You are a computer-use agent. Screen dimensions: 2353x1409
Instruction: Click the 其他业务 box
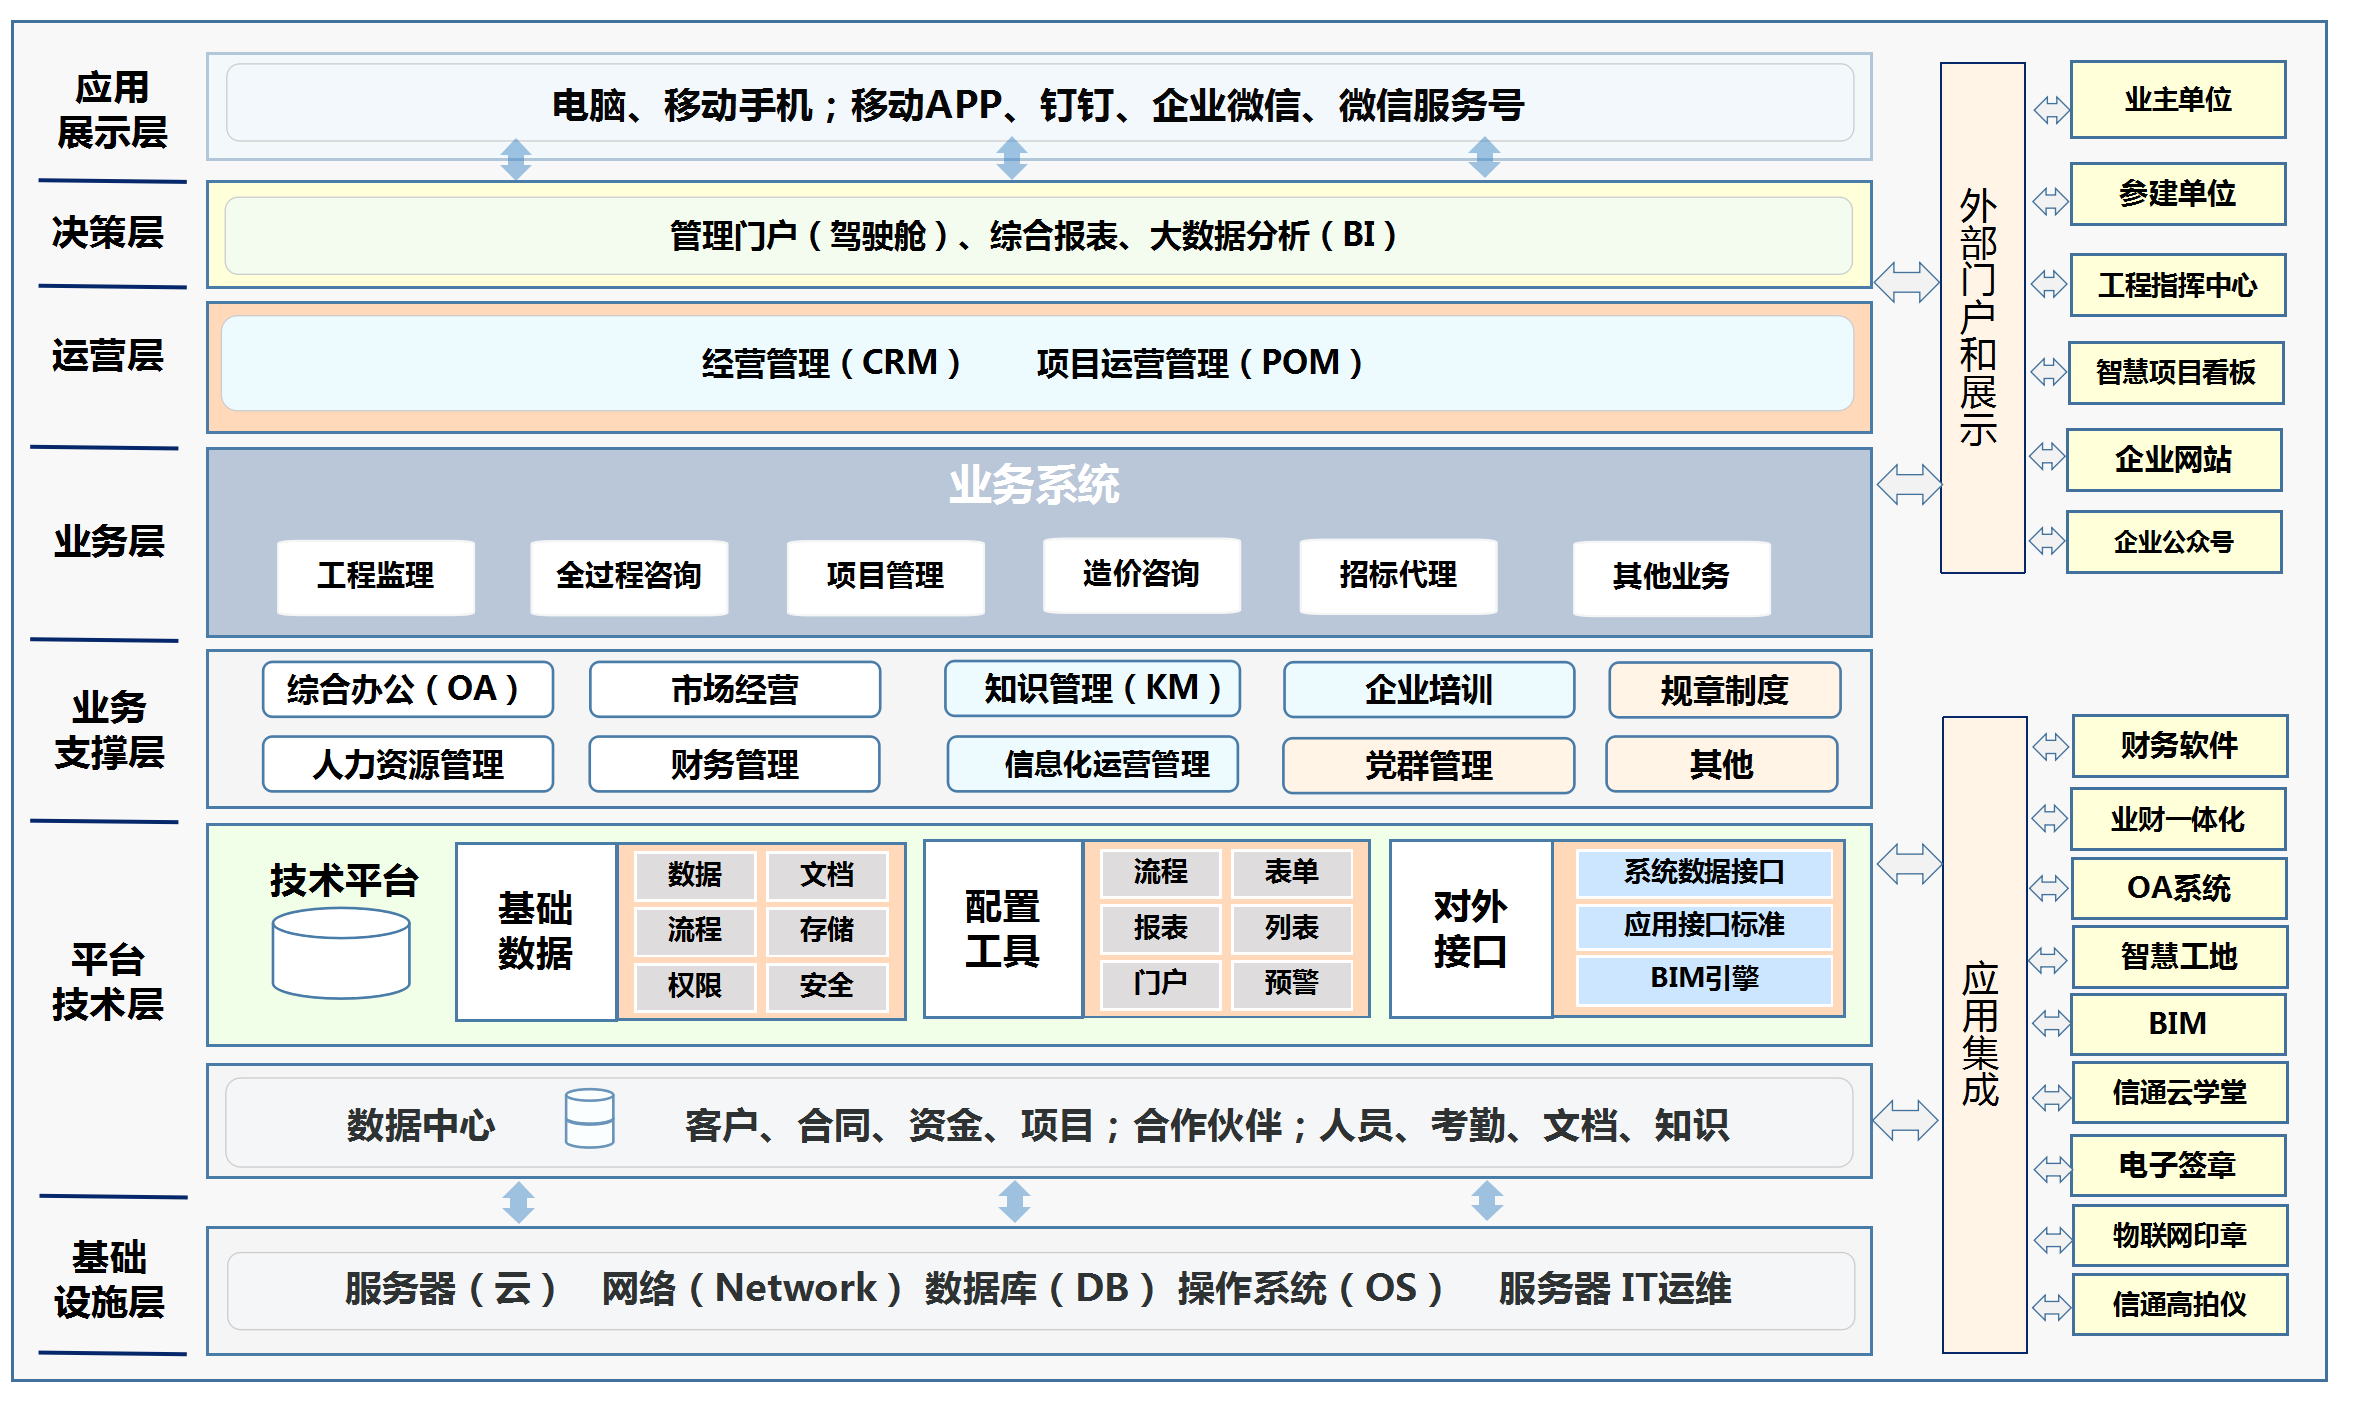pos(1671,578)
